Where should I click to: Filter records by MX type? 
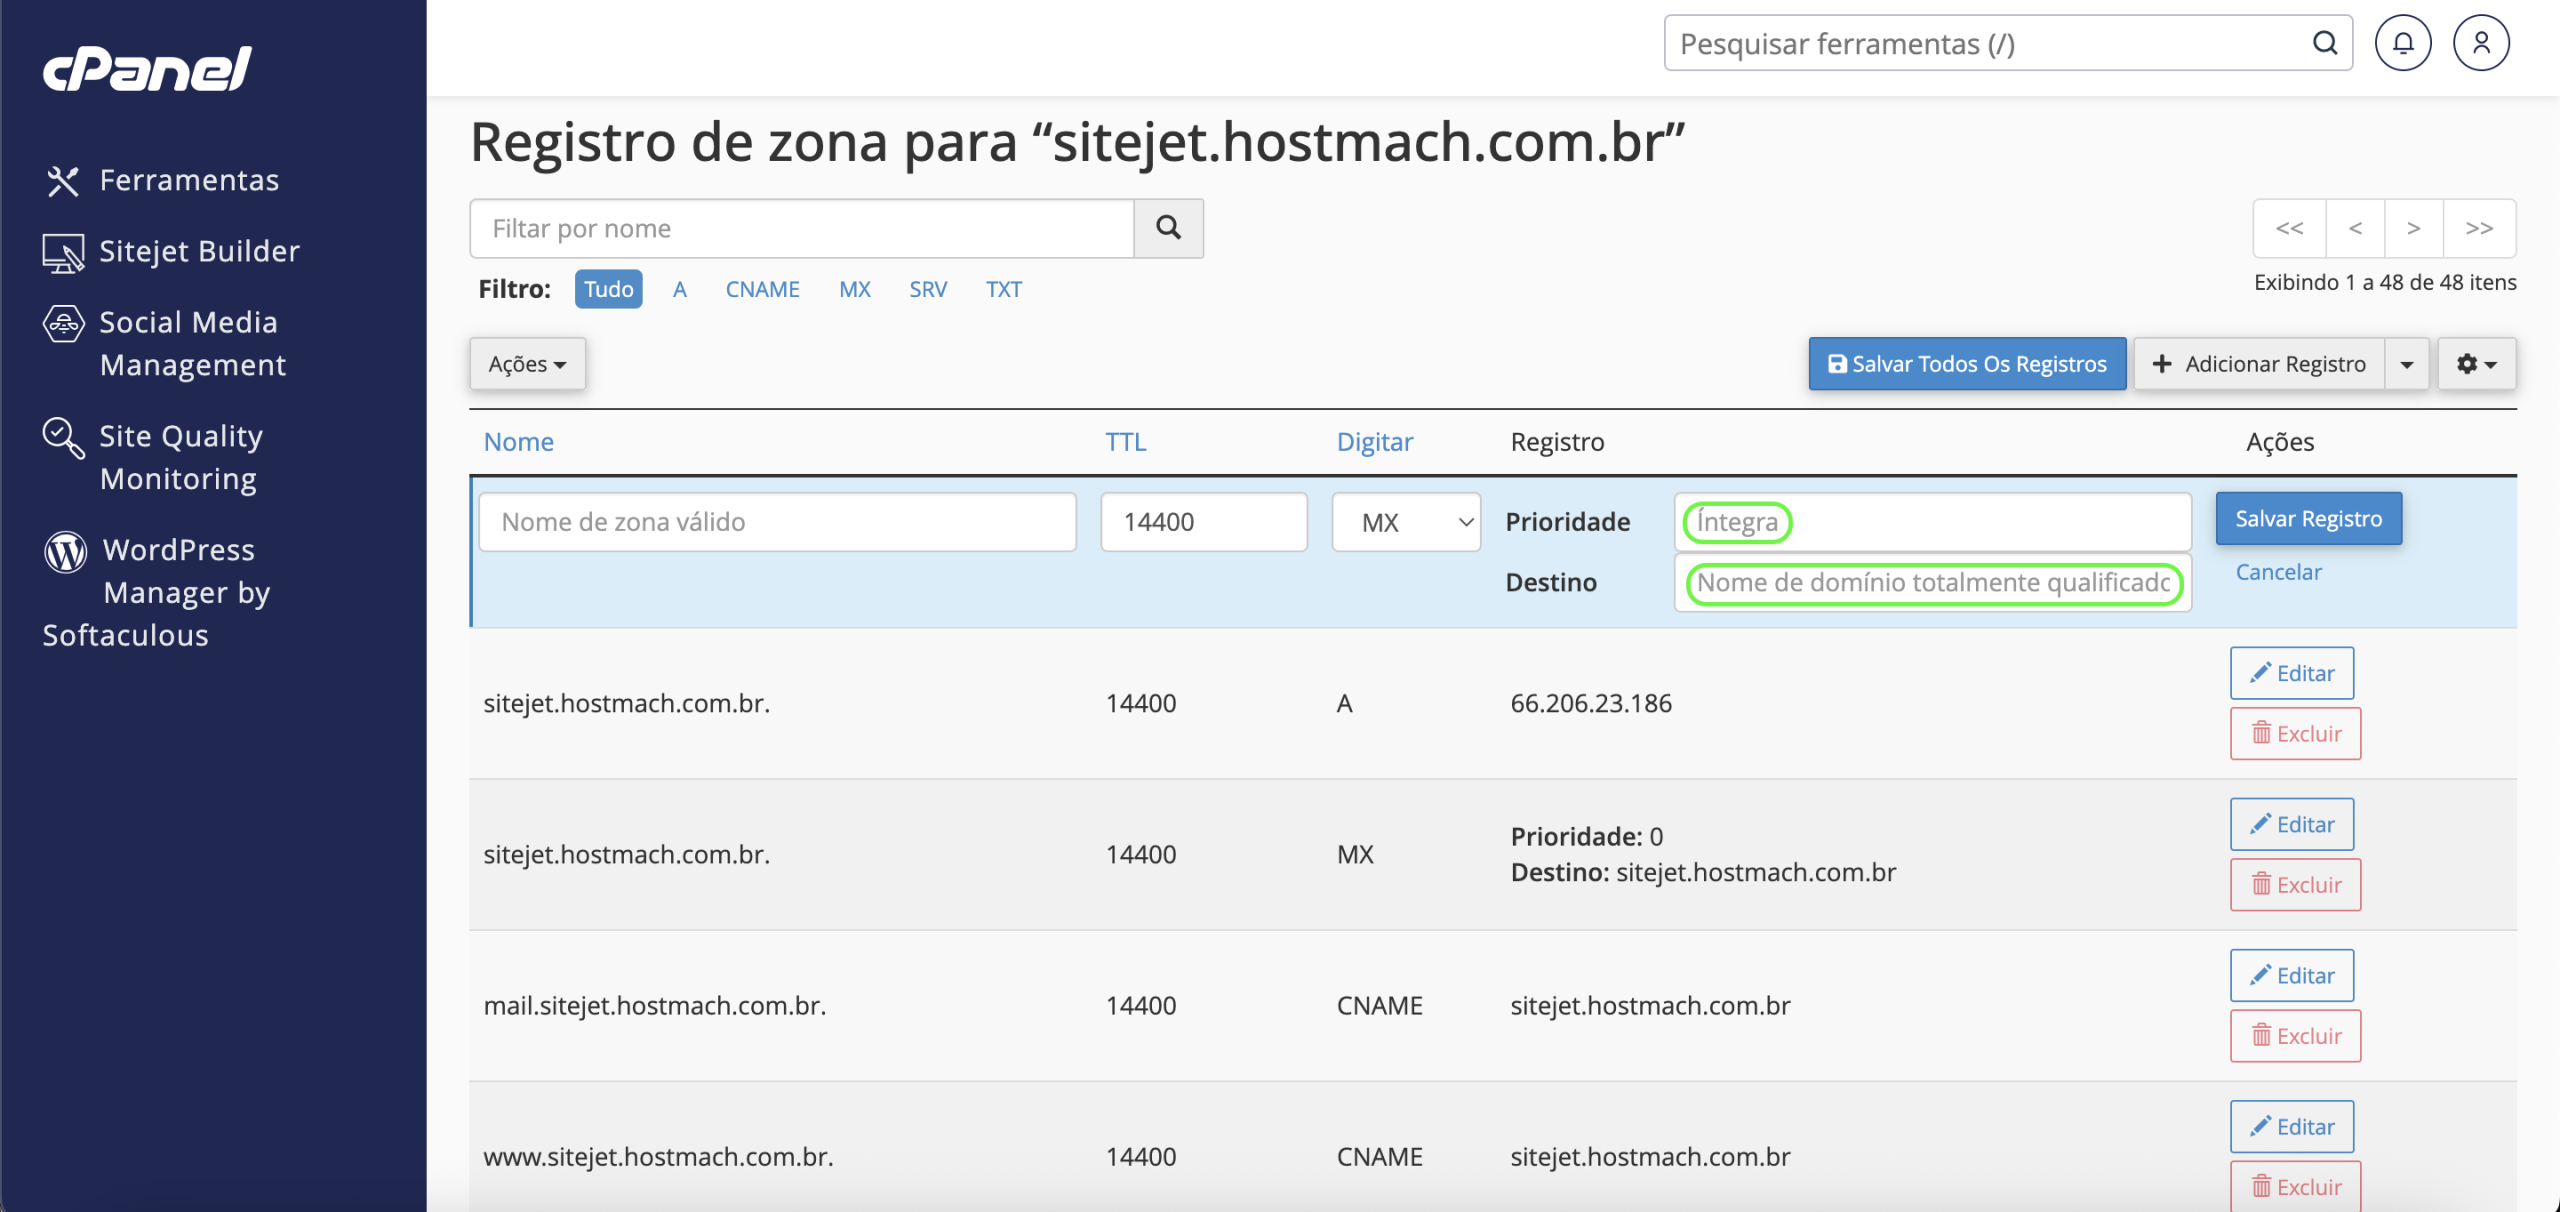click(855, 289)
